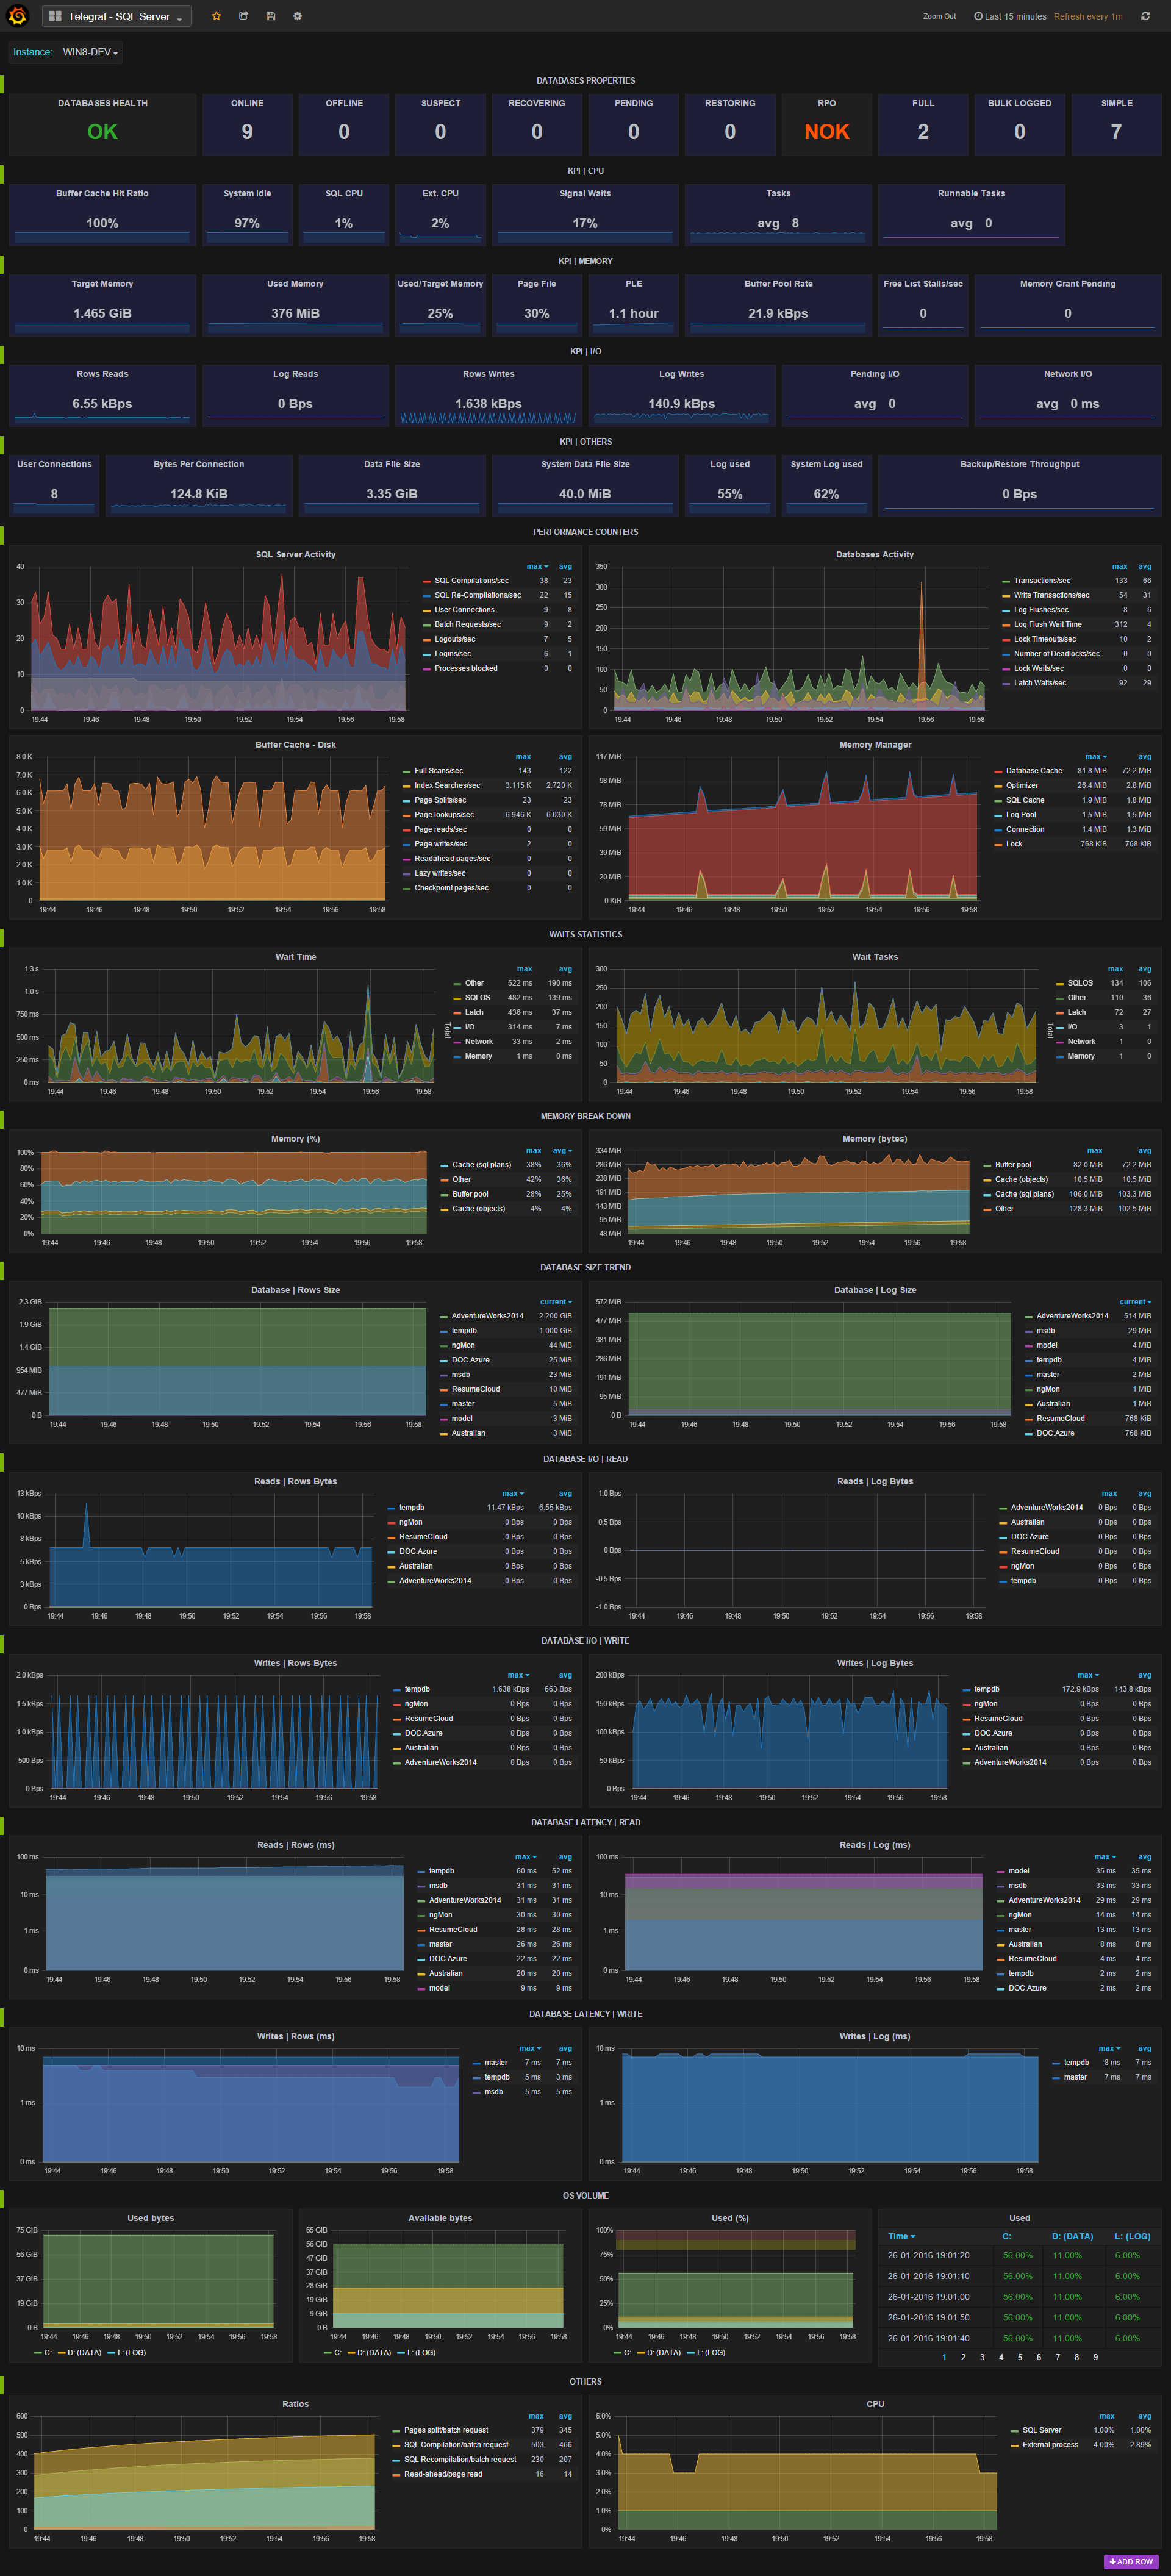Toggle the Database Cache legend series
The width and height of the screenshot is (1171, 2576).
click(x=1033, y=770)
